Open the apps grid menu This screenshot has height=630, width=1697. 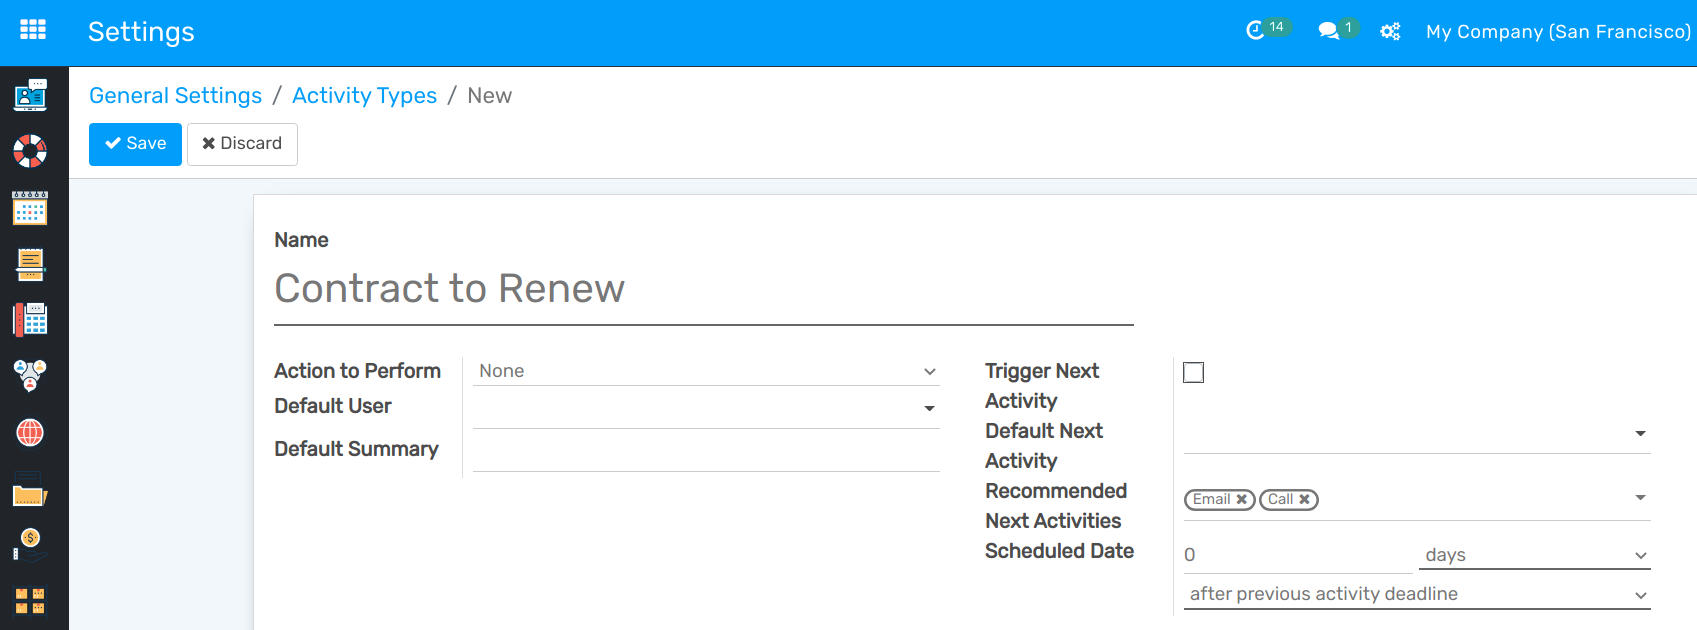33,30
